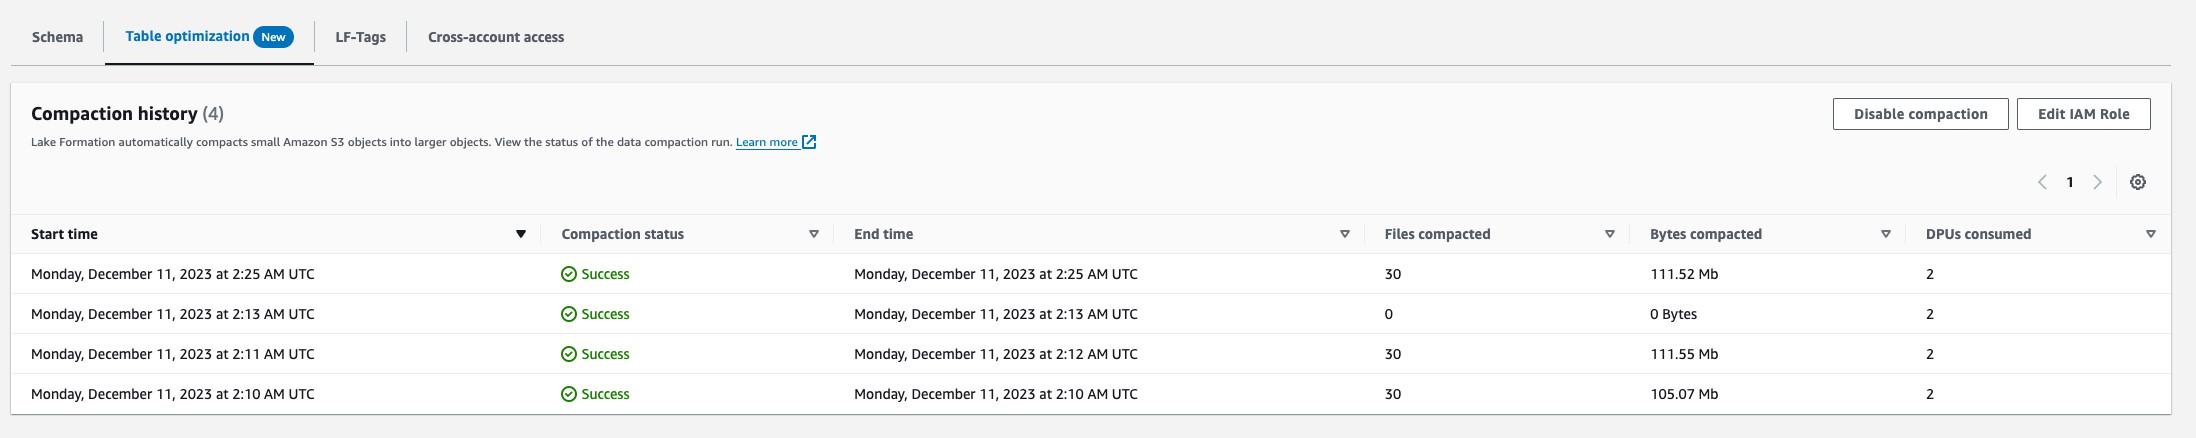Sort by DPUs consumed column arrow
The width and height of the screenshot is (2196, 438).
pyautogui.click(x=2150, y=234)
